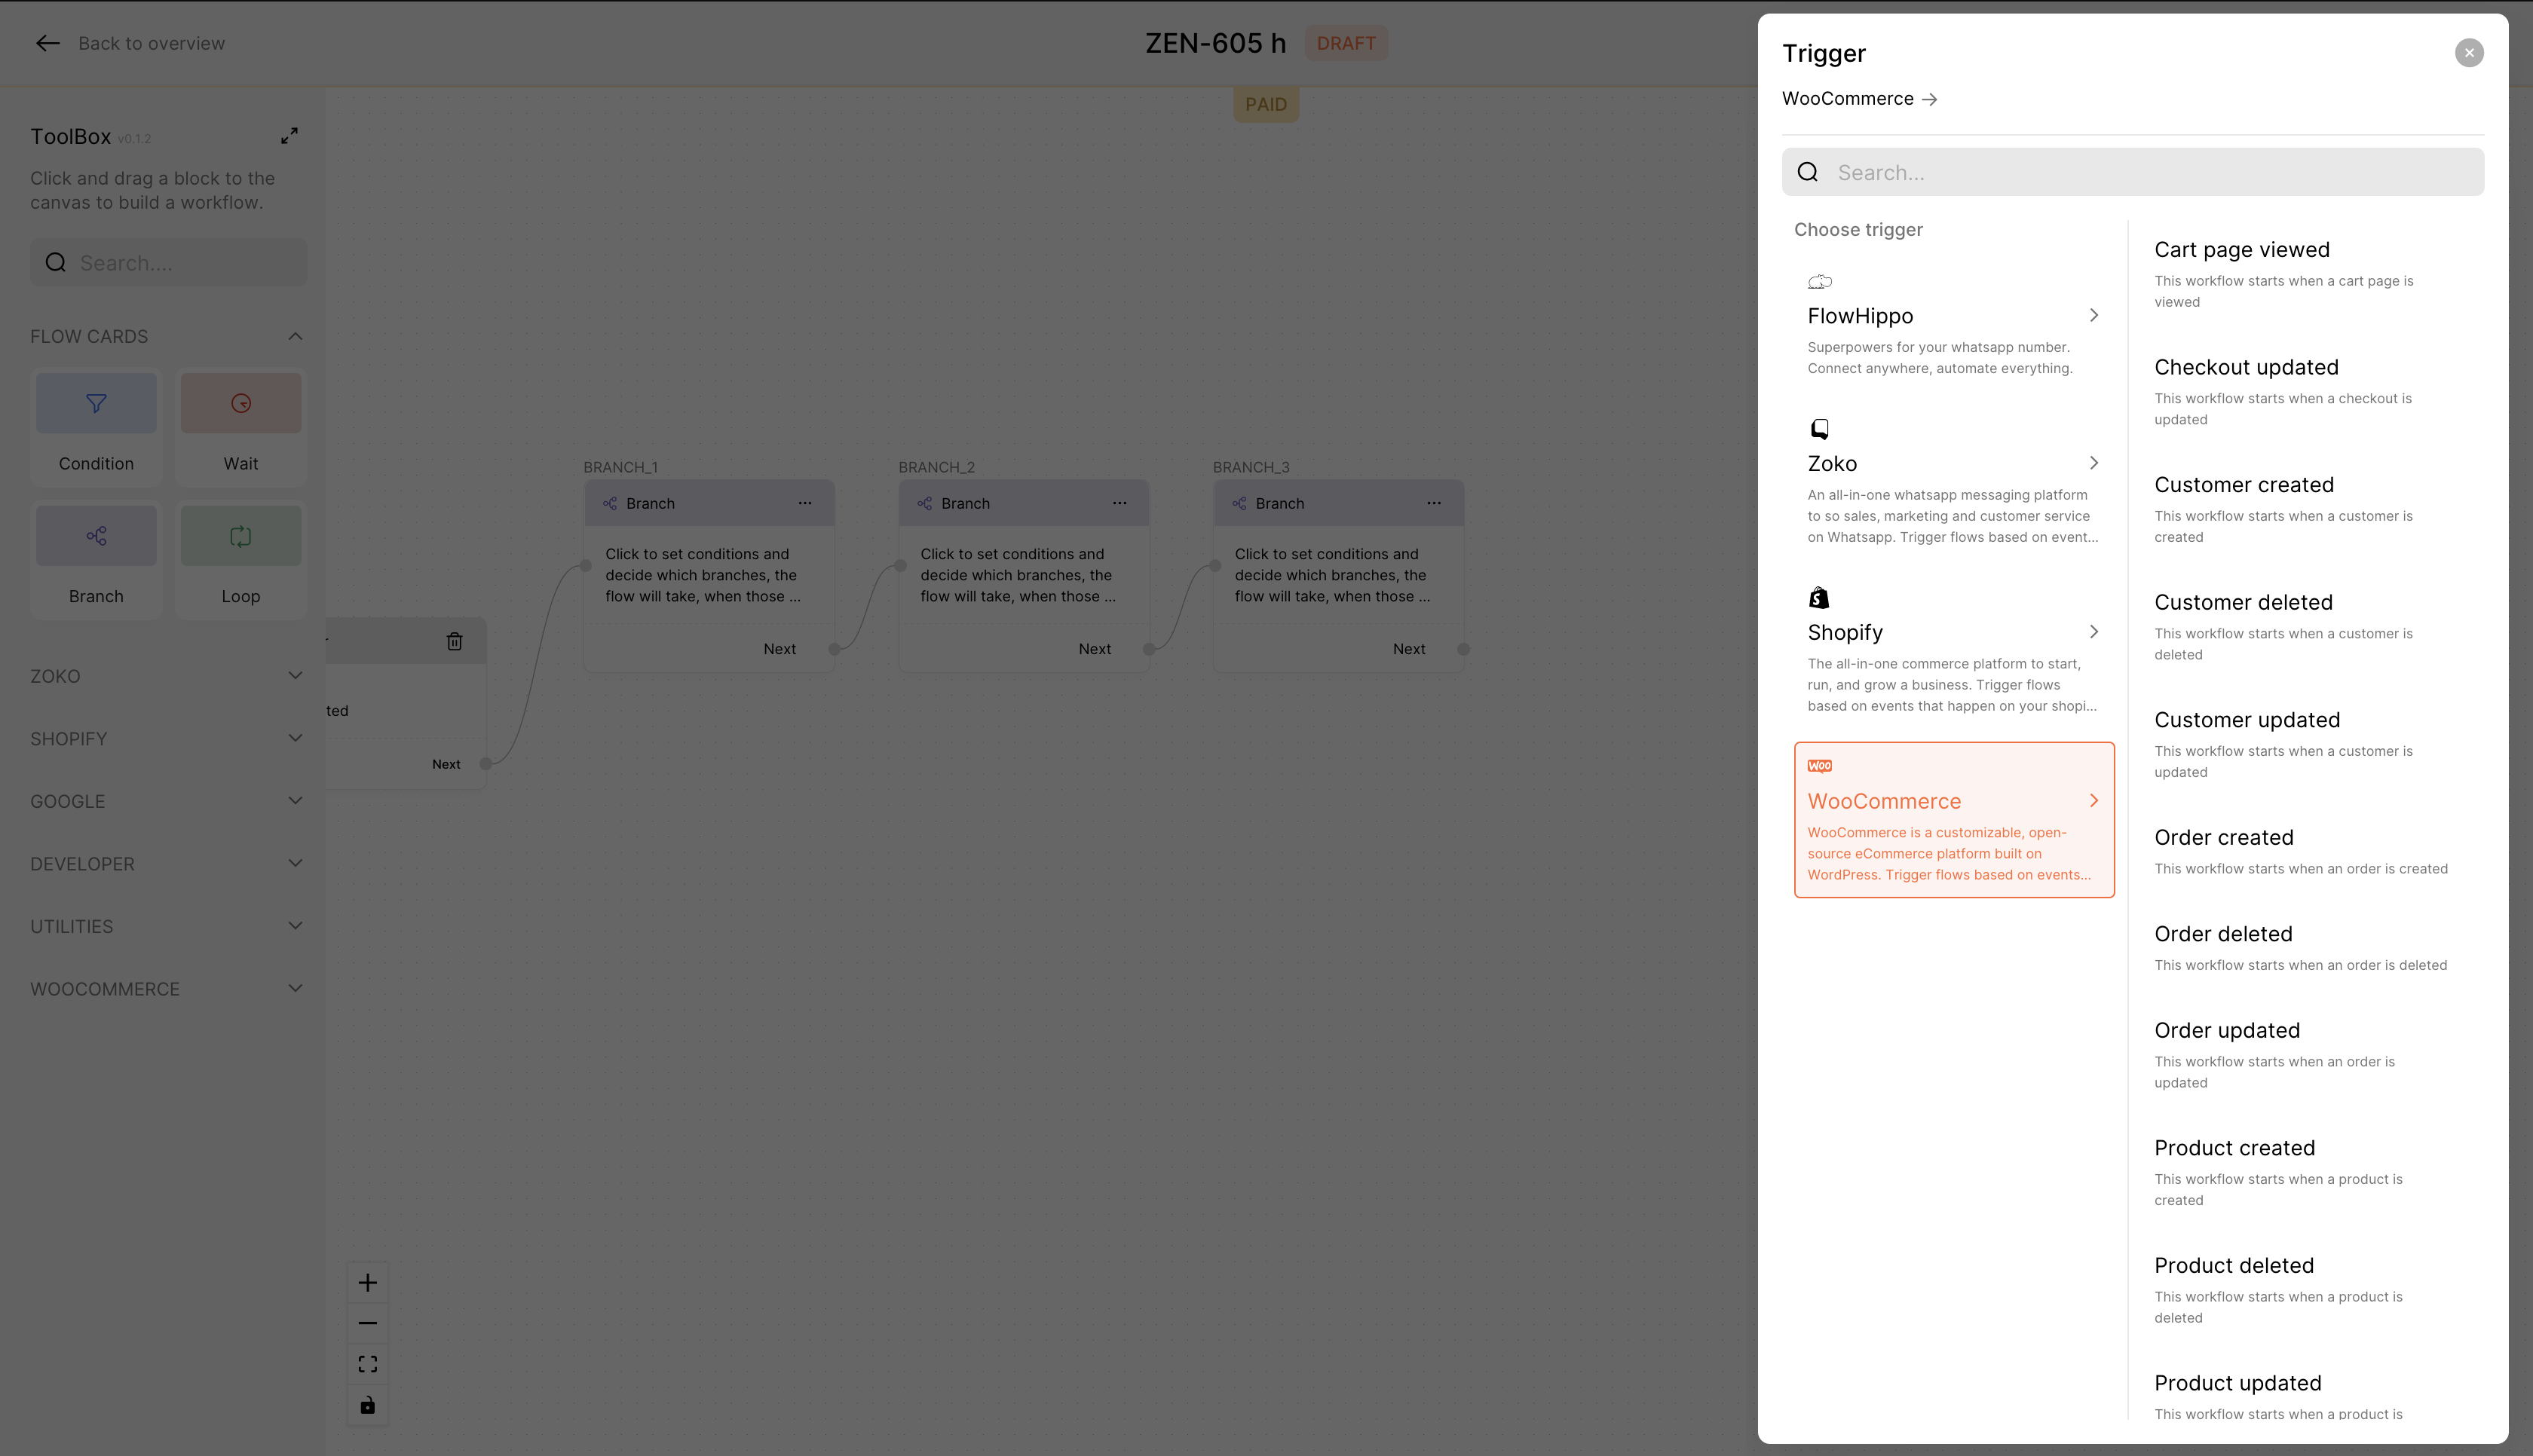Select the Loop flow card
Image resolution: width=2533 pixels, height=1456 pixels.
click(x=241, y=559)
